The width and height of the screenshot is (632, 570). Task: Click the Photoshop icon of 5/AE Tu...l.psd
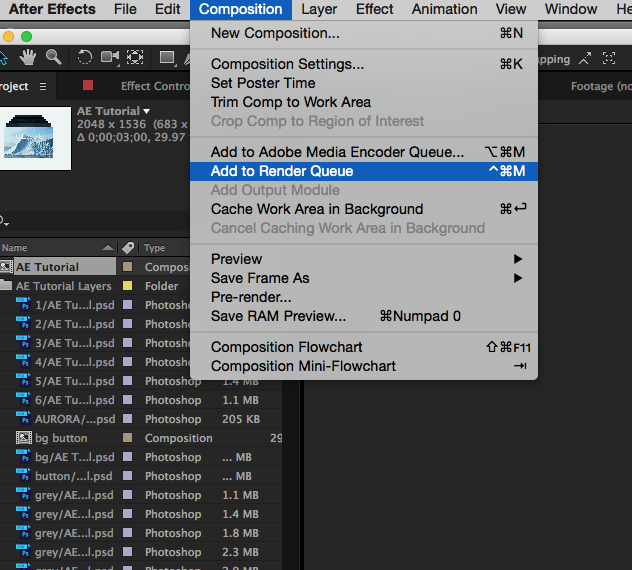tap(23, 380)
